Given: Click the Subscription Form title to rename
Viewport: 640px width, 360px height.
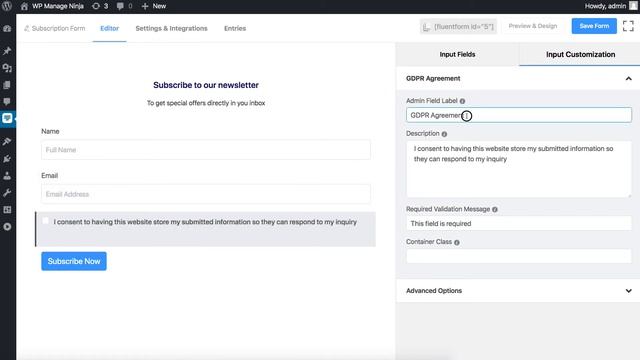Looking at the screenshot, I should click(x=55, y=28).
